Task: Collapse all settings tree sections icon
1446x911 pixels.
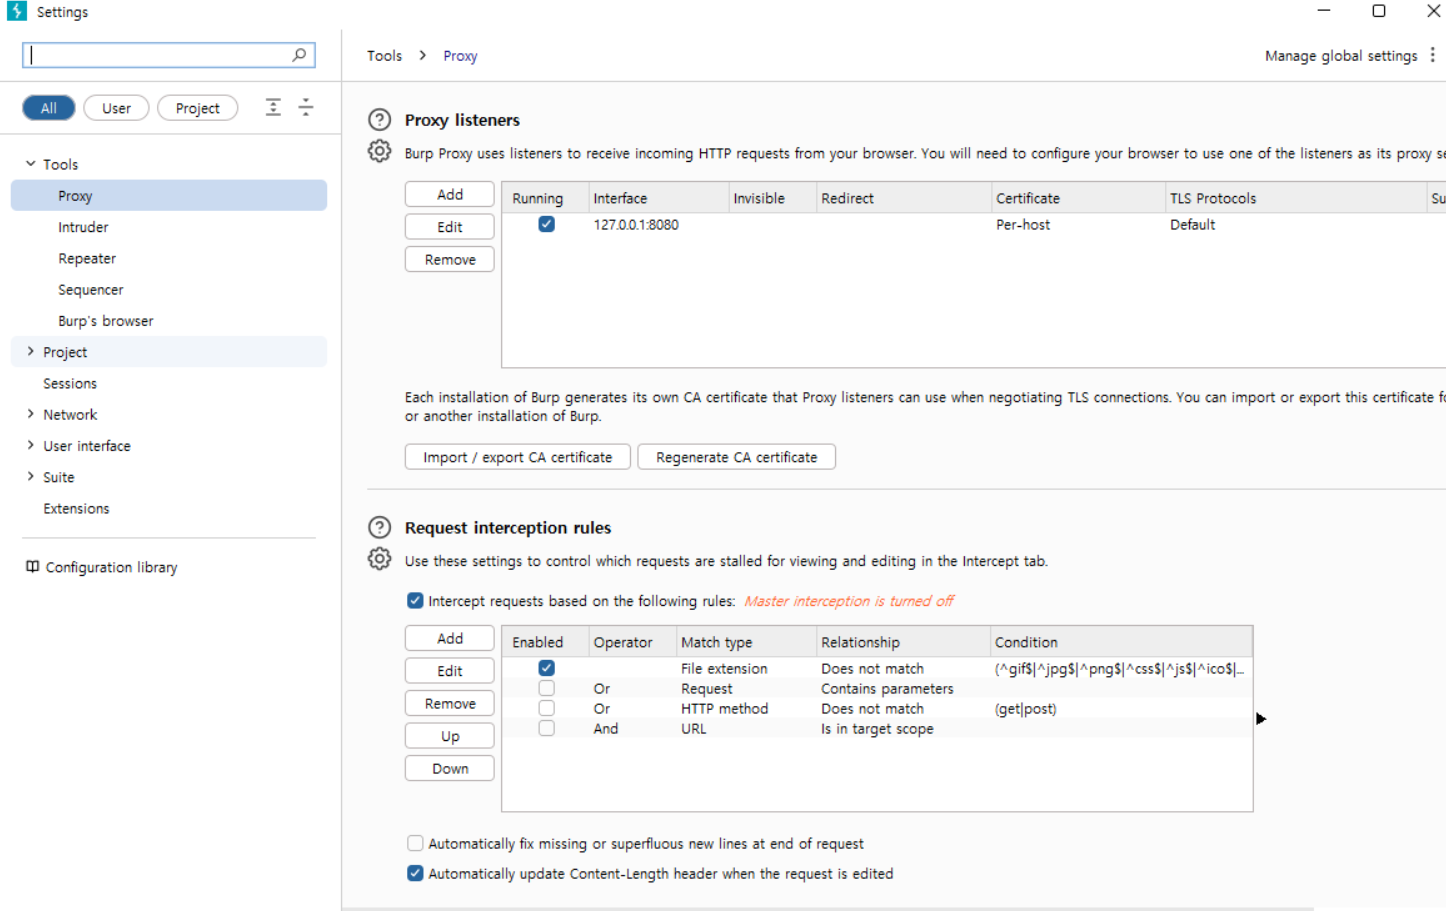Action: tap(306, 107)
